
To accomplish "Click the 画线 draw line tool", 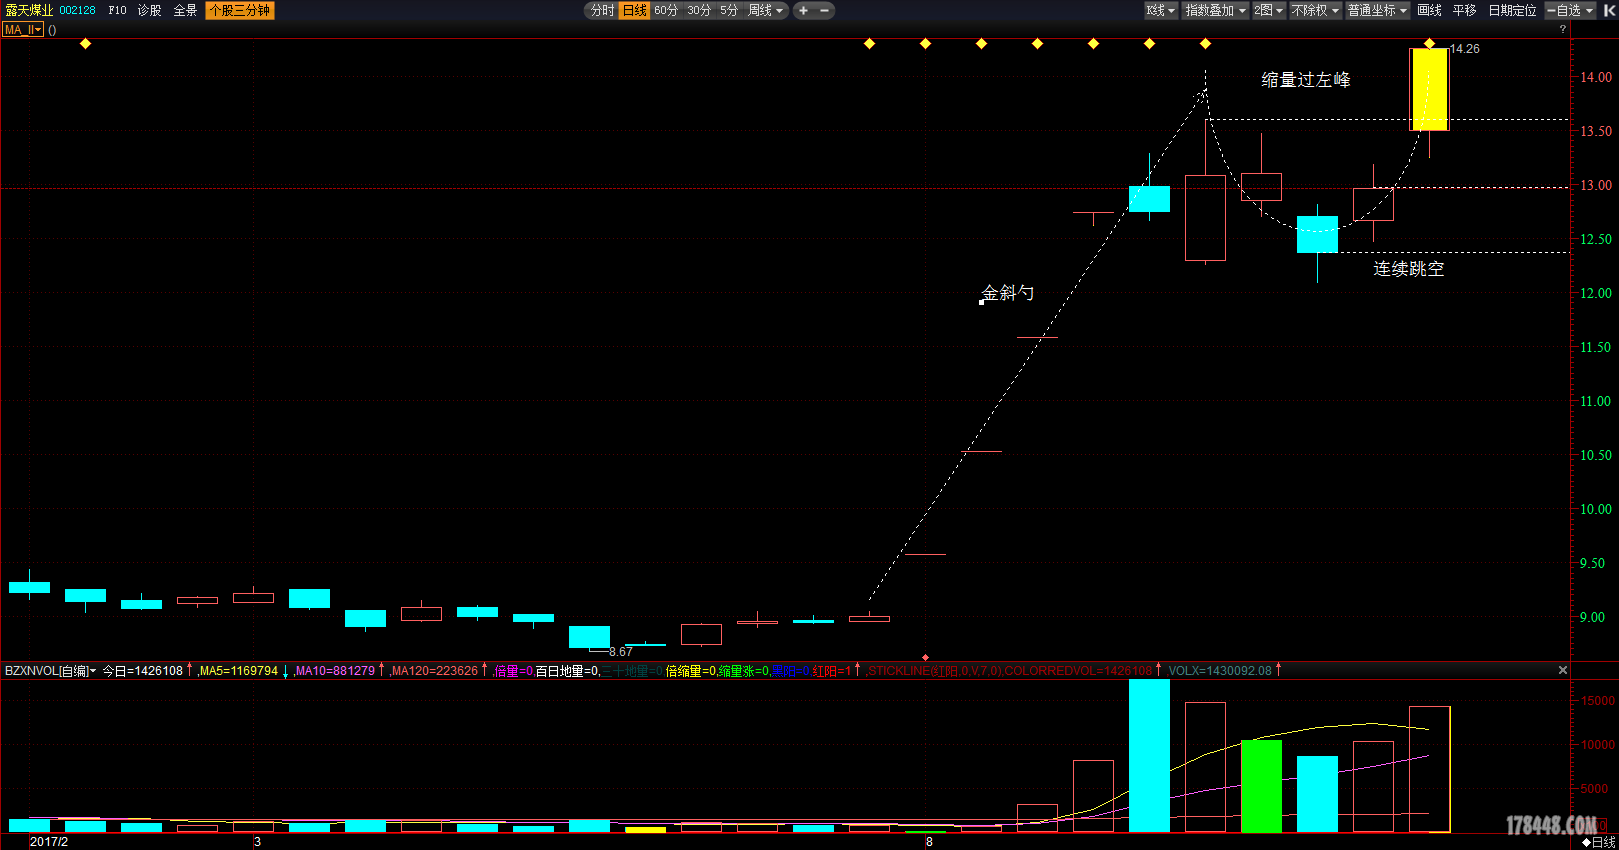I will click(x=1430, y=10).
